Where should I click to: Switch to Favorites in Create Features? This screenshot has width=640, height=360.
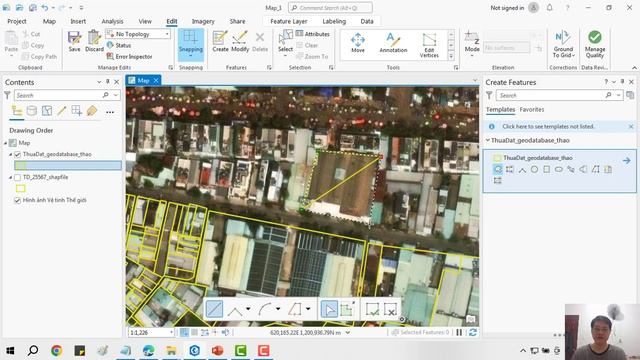[x=531, y=109]
